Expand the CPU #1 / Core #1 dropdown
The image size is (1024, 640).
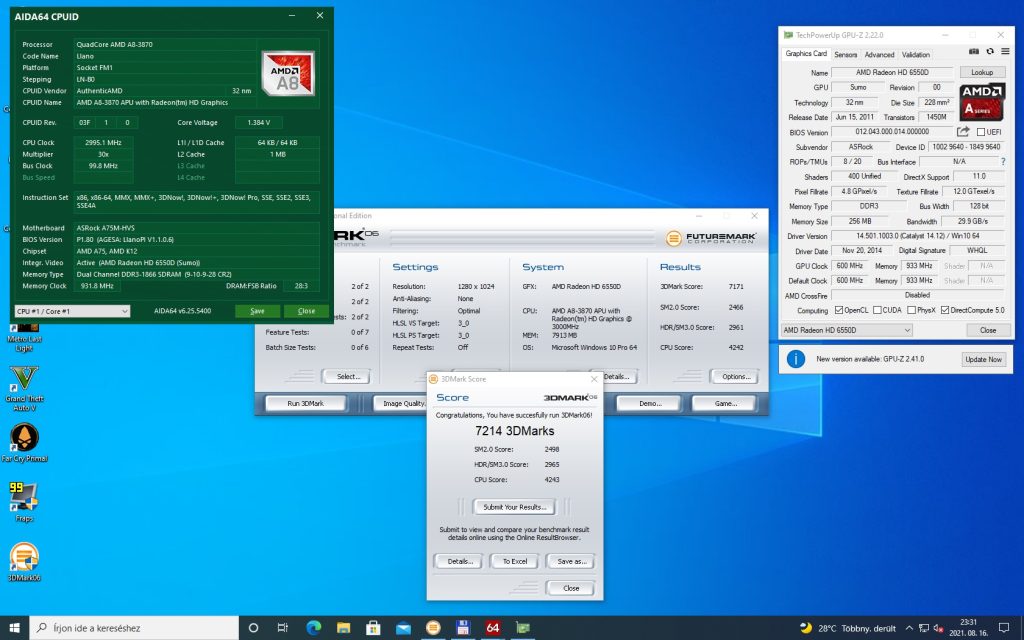tap(72, 312)
